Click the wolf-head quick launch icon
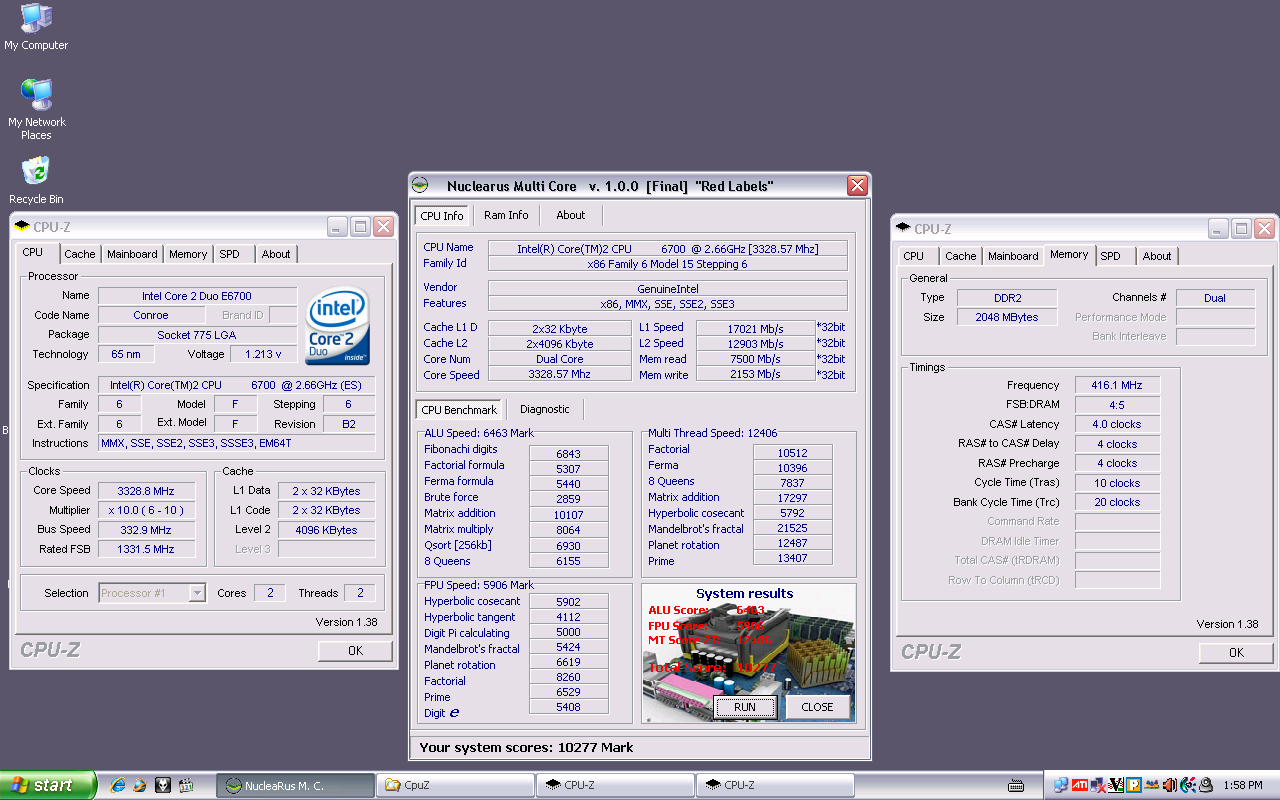Screen dimensions: 1280x800 click(163, 785)
